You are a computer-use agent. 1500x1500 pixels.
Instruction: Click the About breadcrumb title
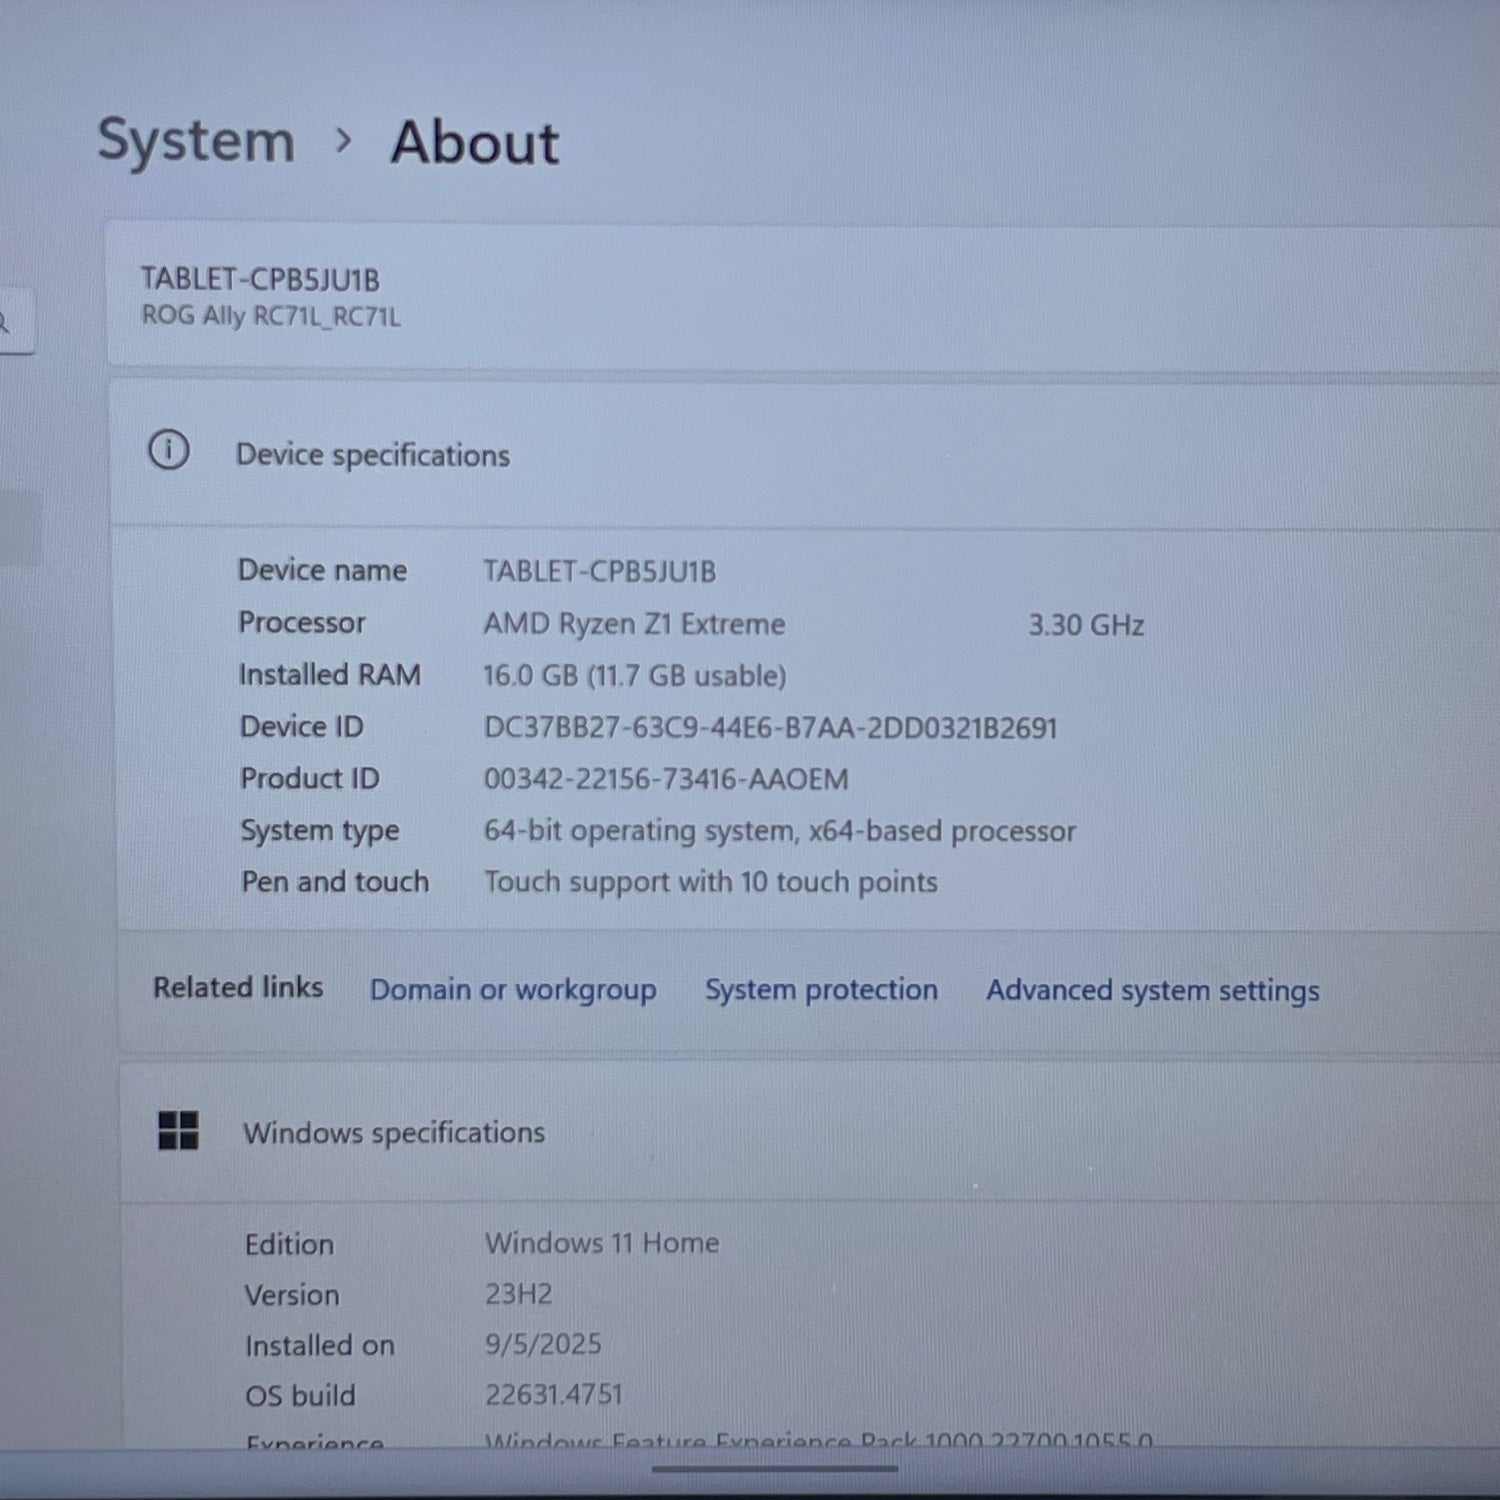475,142
